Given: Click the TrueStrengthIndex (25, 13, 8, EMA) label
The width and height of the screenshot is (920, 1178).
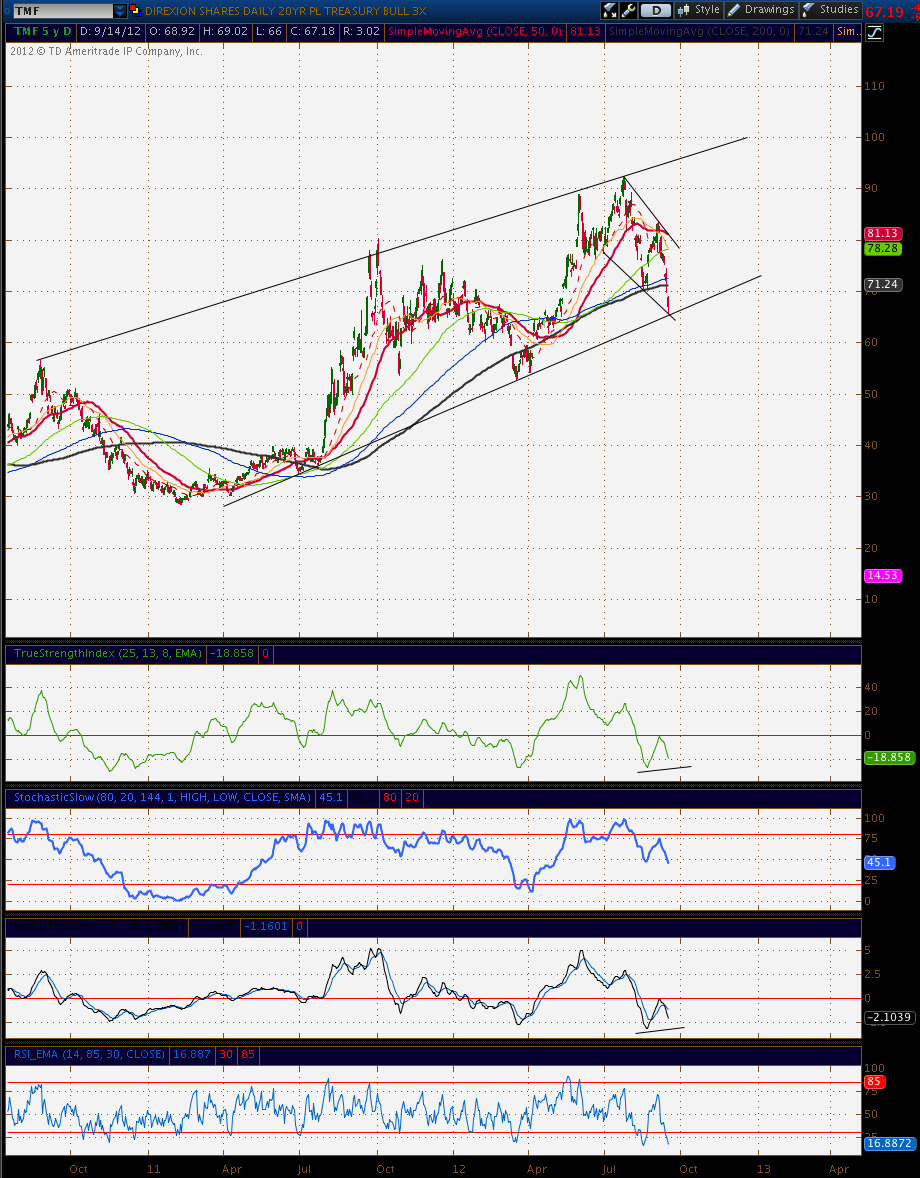Looking at the screenshot, I should 107,654.
